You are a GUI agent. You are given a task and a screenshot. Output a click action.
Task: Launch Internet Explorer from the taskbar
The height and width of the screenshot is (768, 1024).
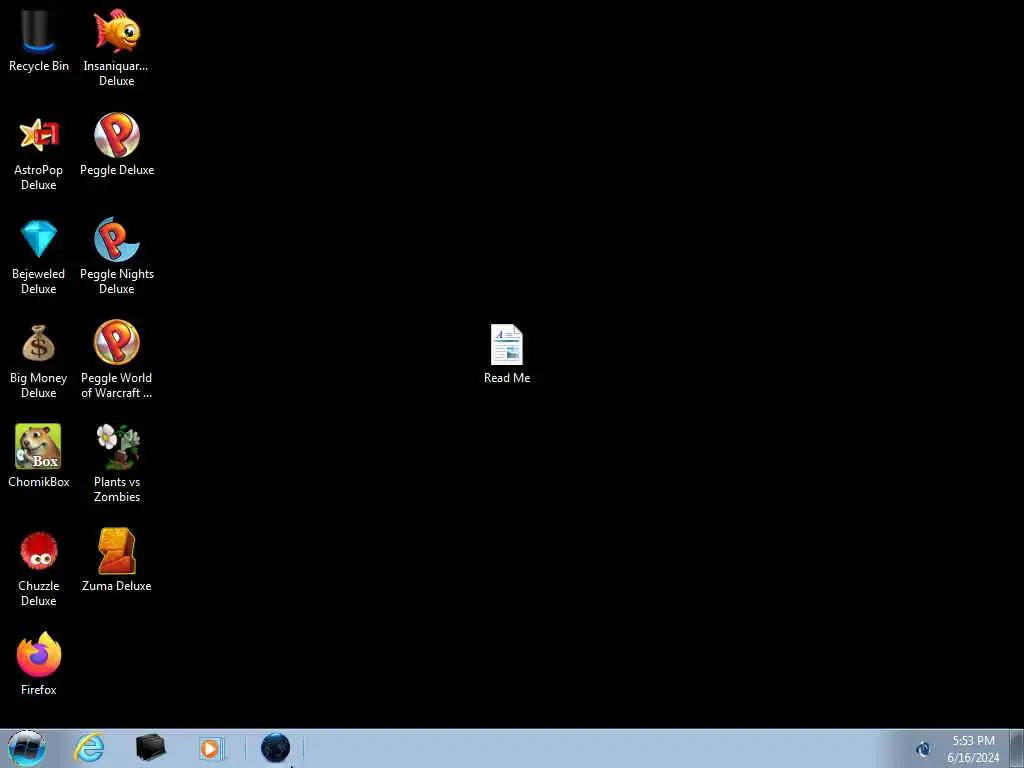(89, 748)
